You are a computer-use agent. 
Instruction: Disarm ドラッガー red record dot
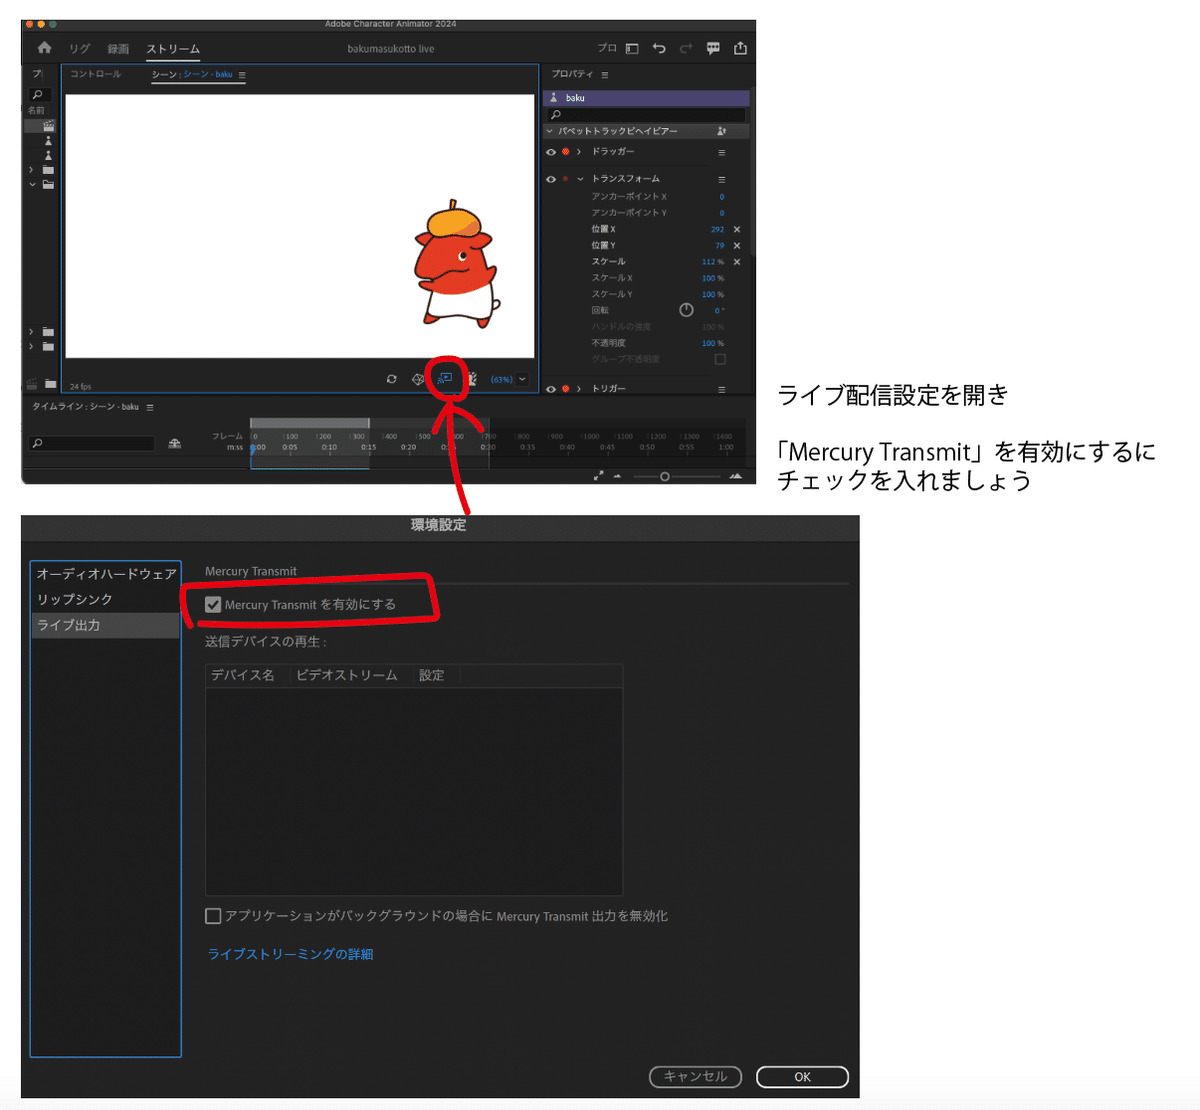click(565, 152)
